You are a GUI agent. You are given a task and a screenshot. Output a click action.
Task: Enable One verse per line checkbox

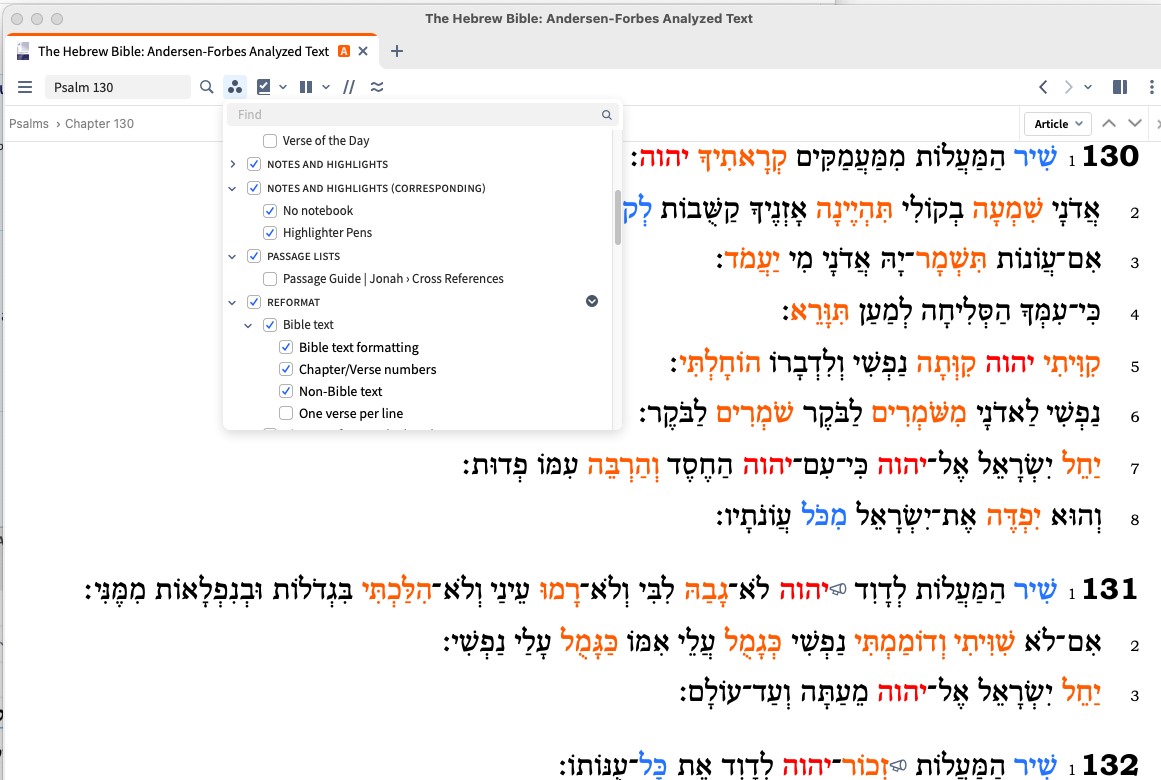[286, 413]
